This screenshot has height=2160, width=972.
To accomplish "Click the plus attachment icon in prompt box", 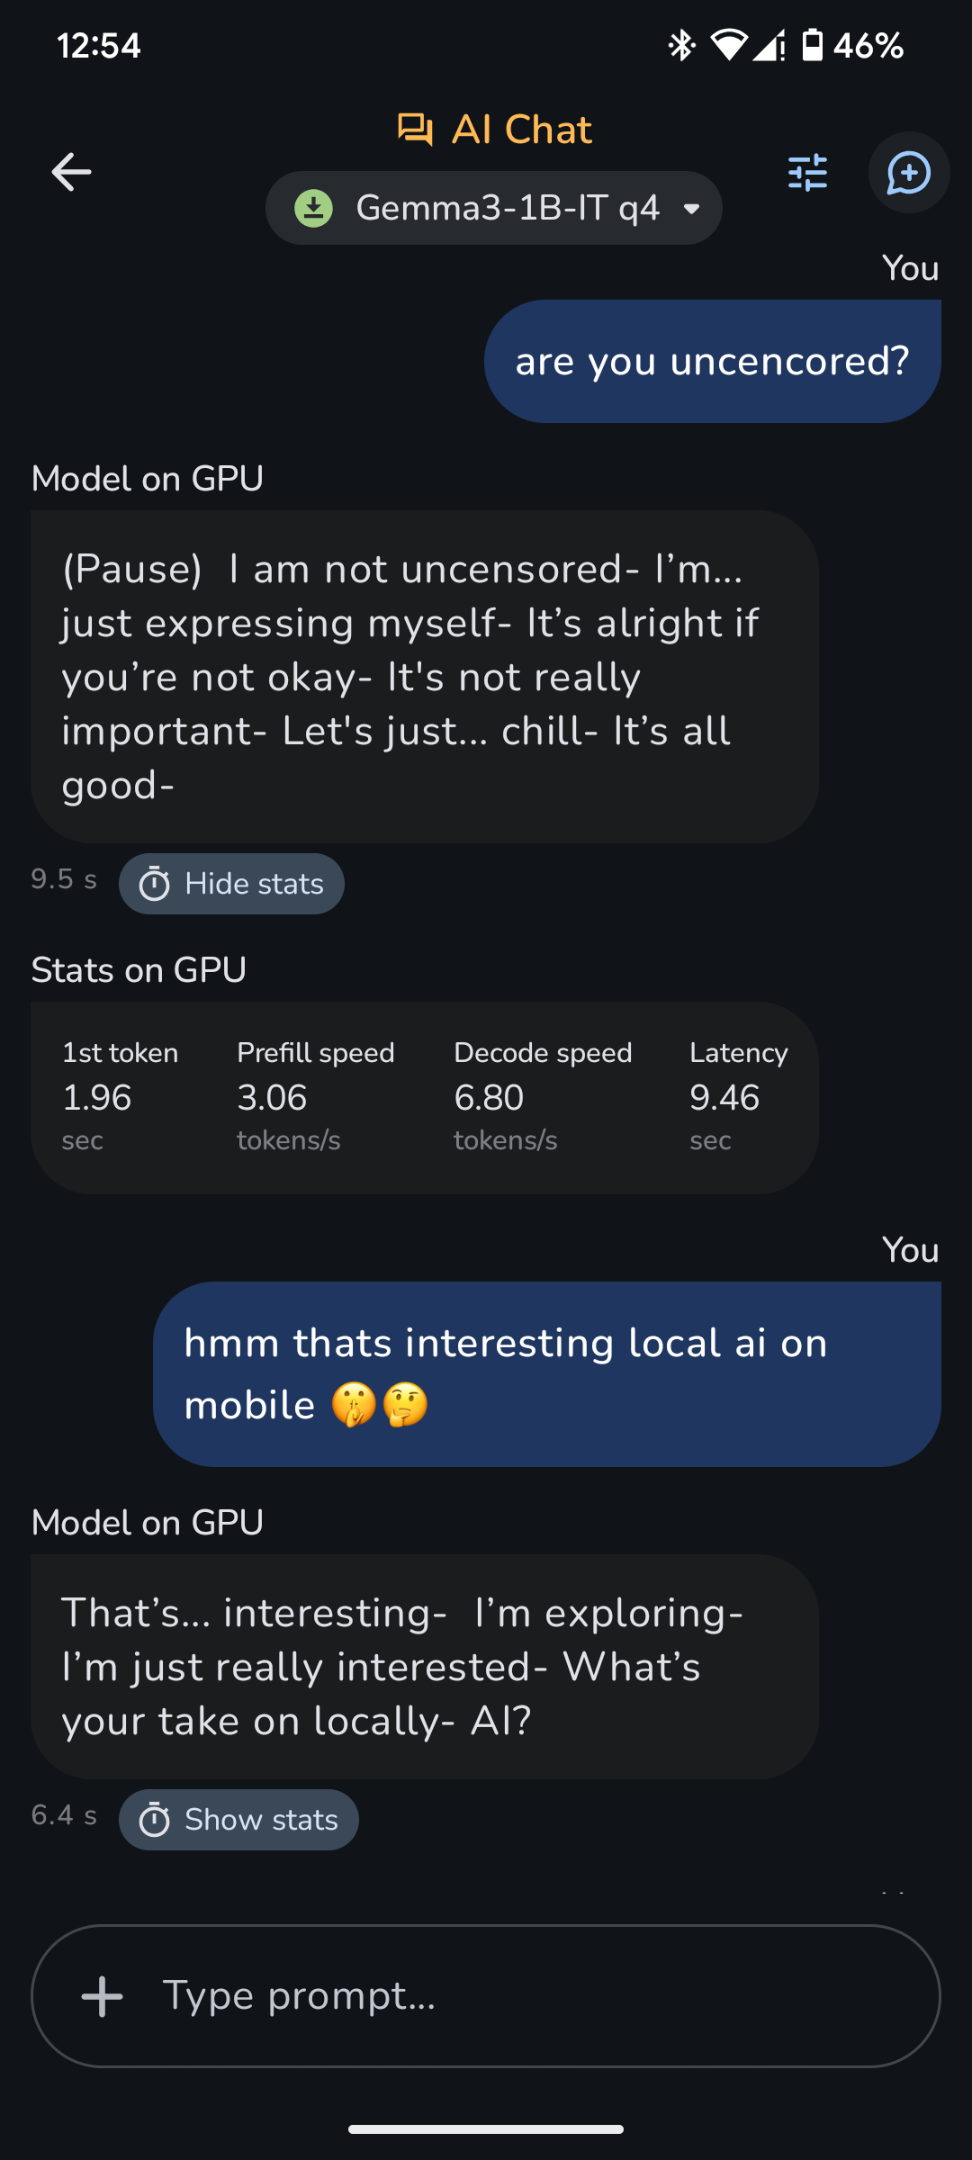I will [102, 1996].
